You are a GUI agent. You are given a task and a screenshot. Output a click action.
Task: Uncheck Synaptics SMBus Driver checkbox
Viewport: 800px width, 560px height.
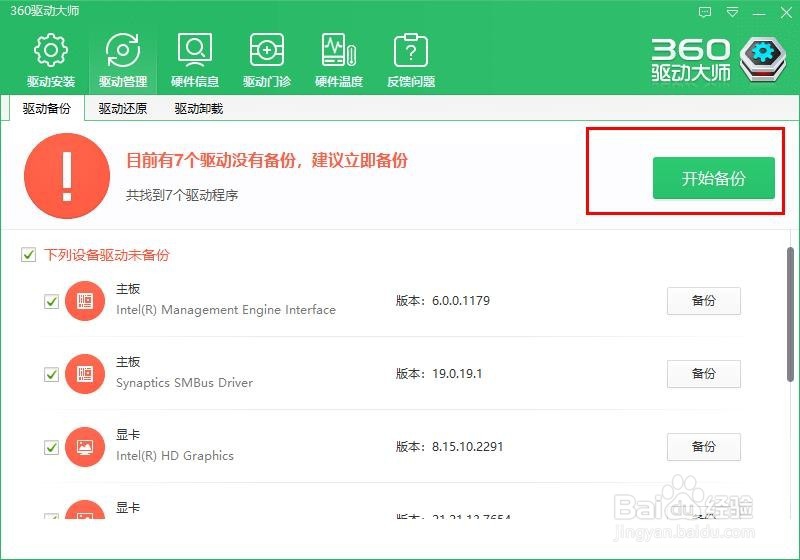pyautogui.click(x=52, y=374)
